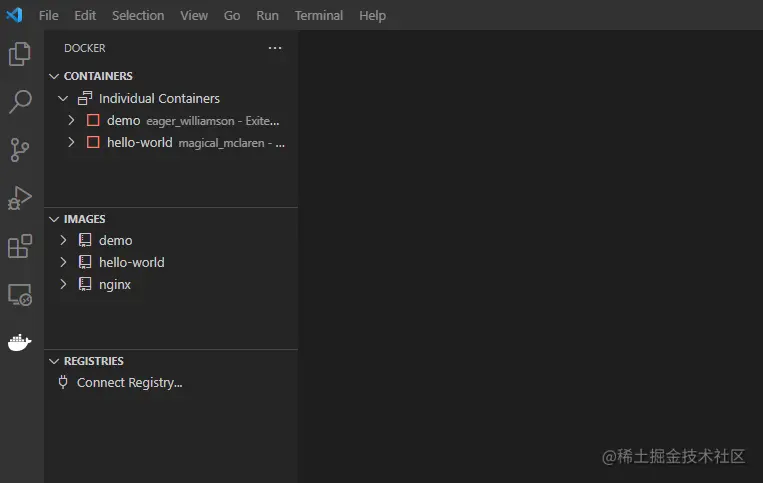Open the Go menu
The image size is (763, 483).
[x=232, y=16]
